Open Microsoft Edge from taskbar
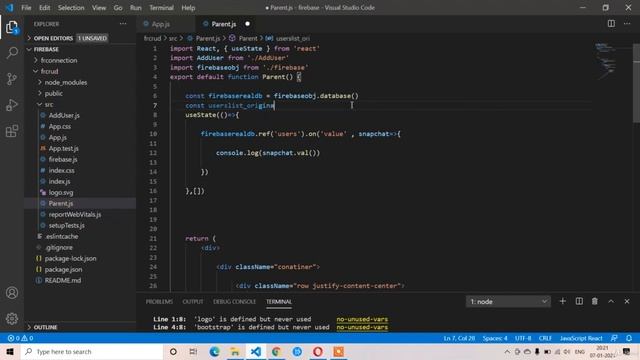 click(x=214, y=351)
